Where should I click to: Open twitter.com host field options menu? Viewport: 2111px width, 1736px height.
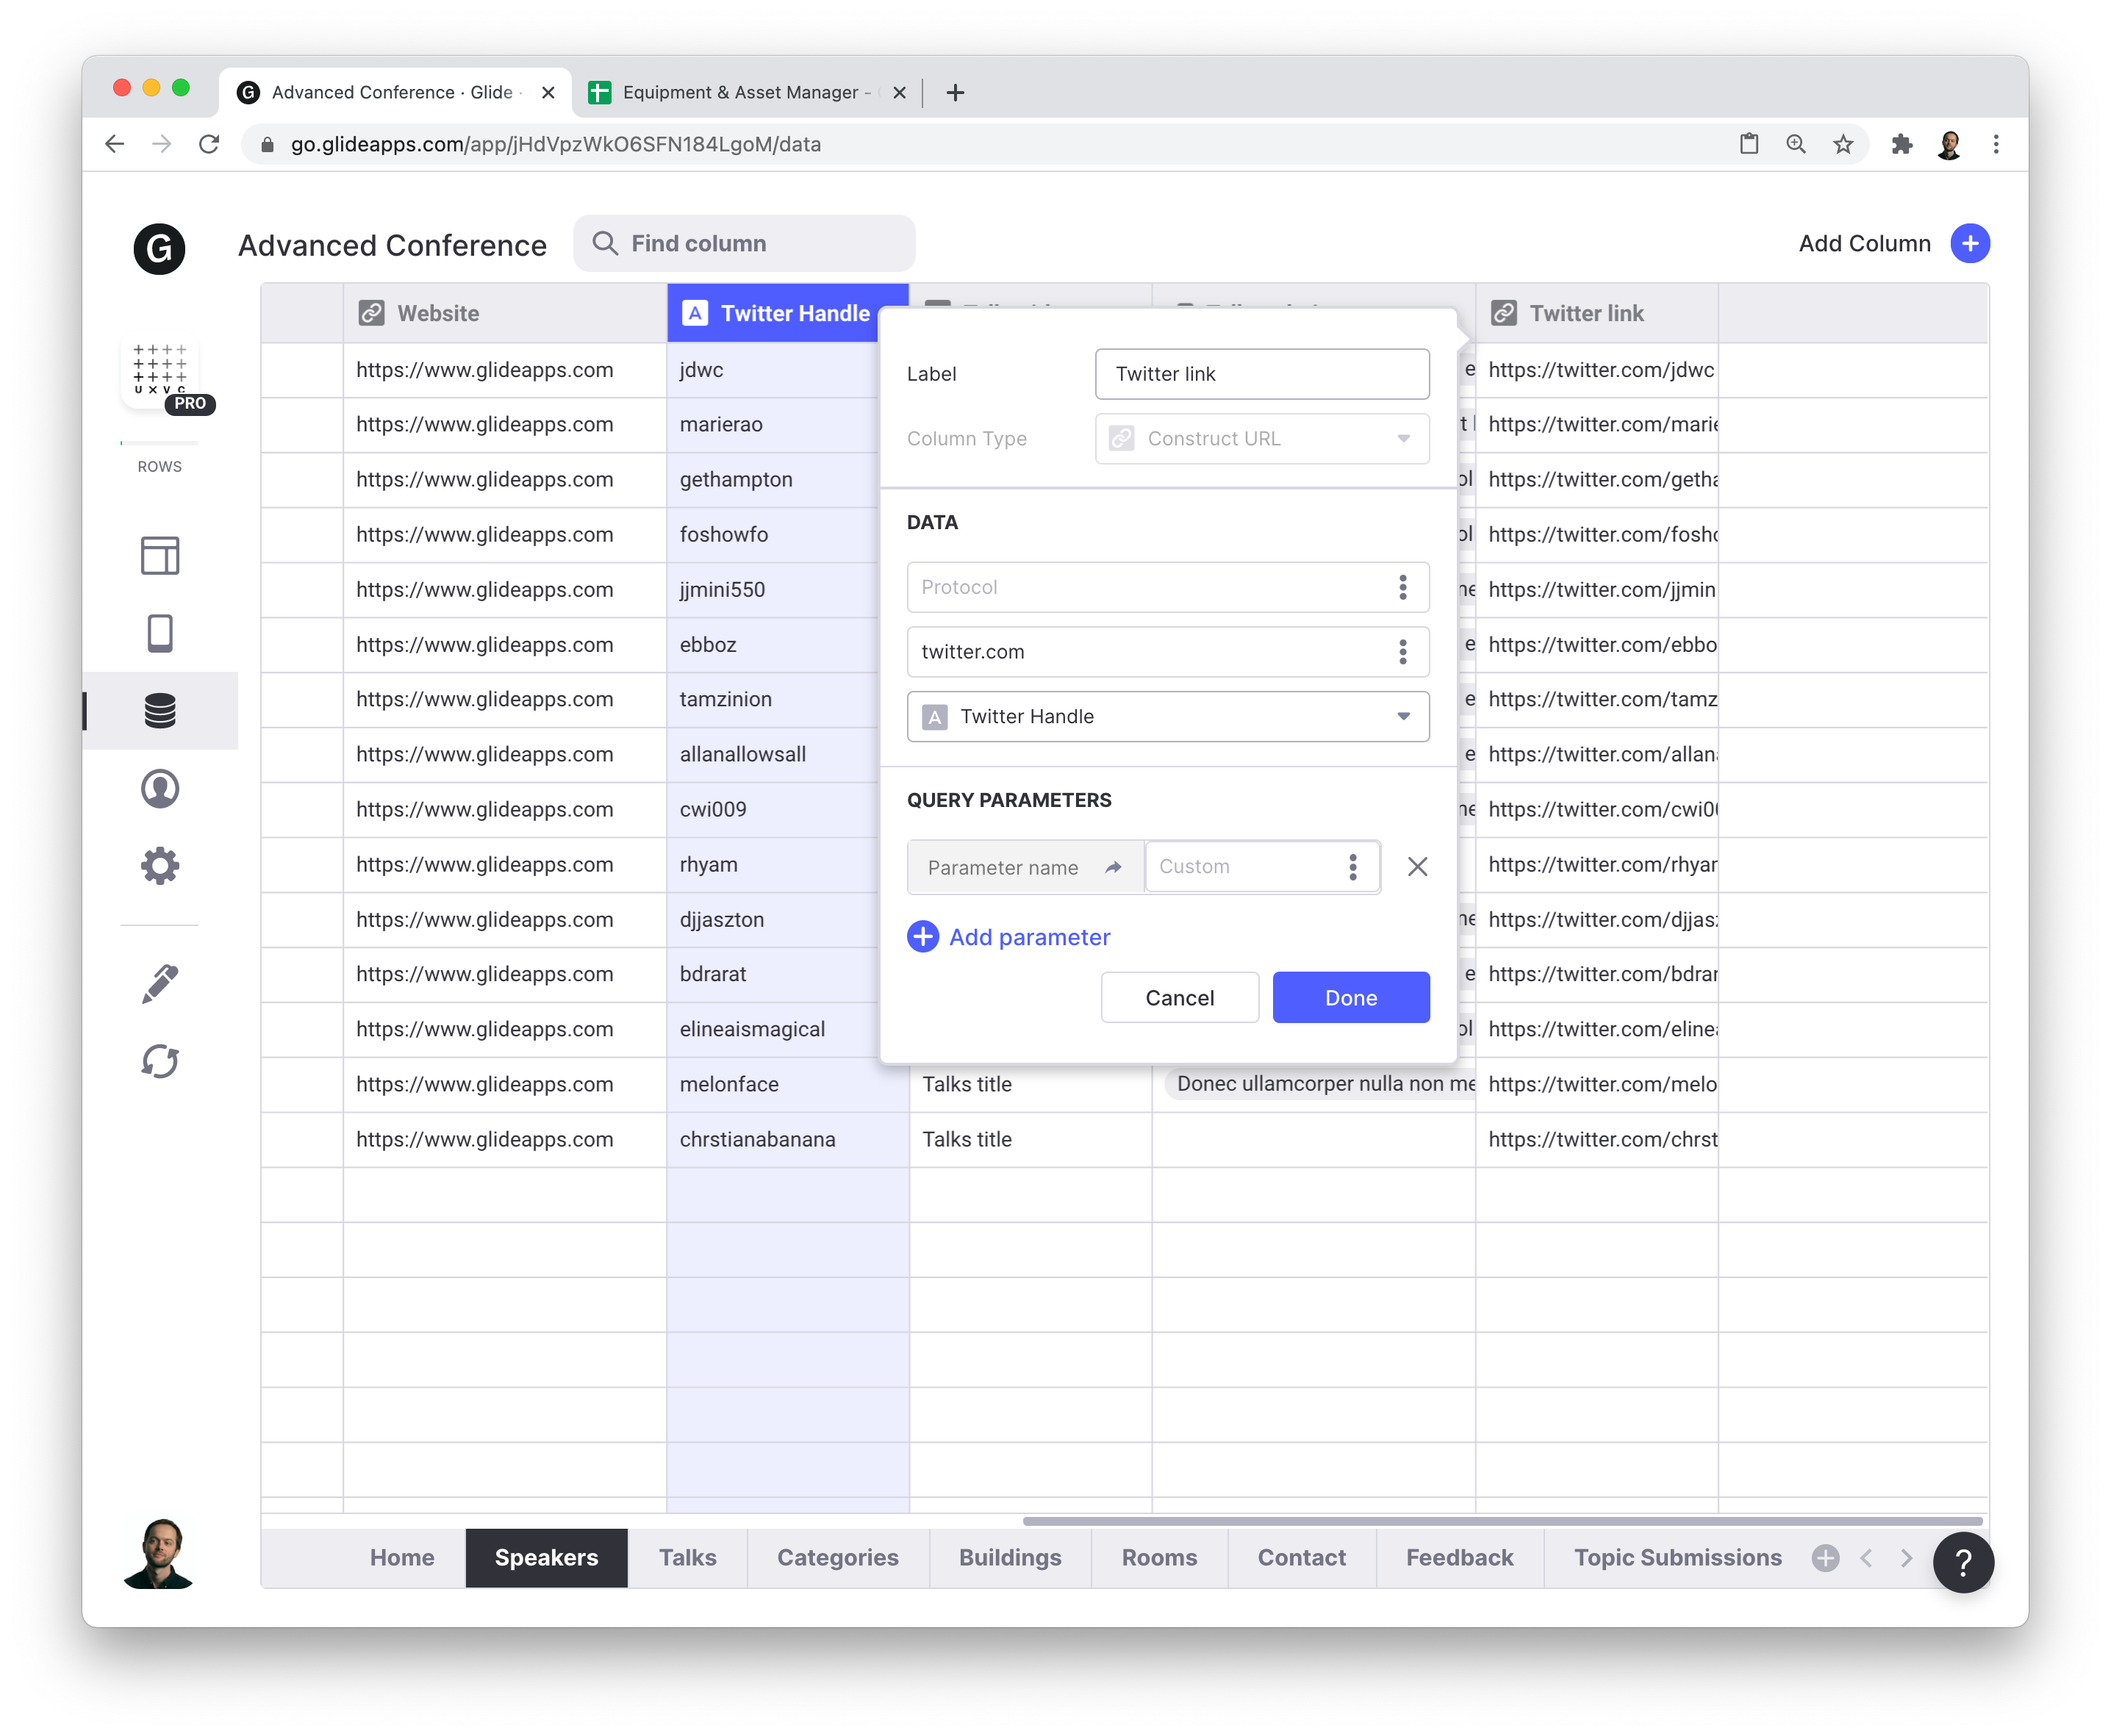(x=1402, y=652)
